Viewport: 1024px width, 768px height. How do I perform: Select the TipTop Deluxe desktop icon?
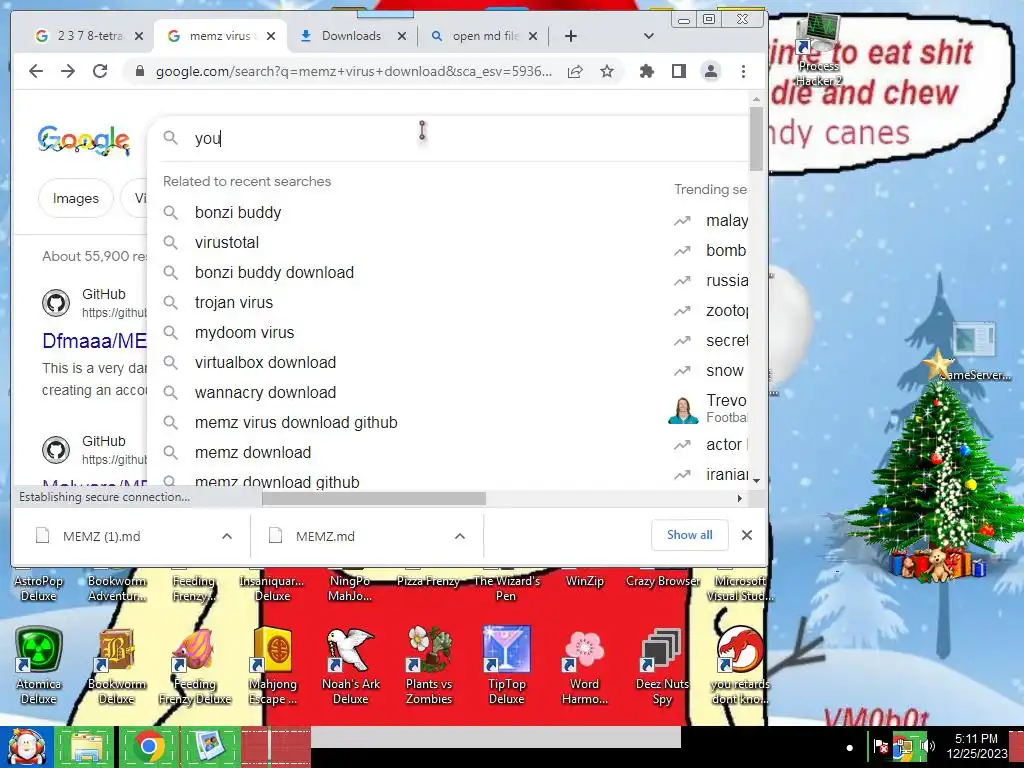coord(507,665)
